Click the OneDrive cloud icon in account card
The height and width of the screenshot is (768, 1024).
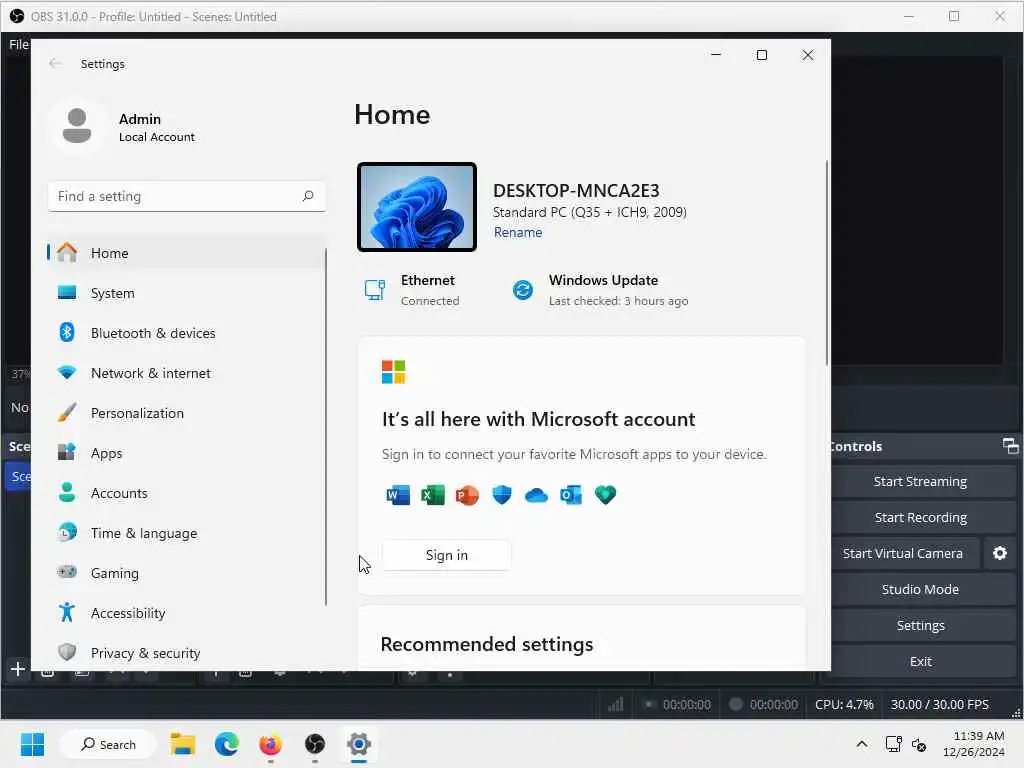pos(536,496)
